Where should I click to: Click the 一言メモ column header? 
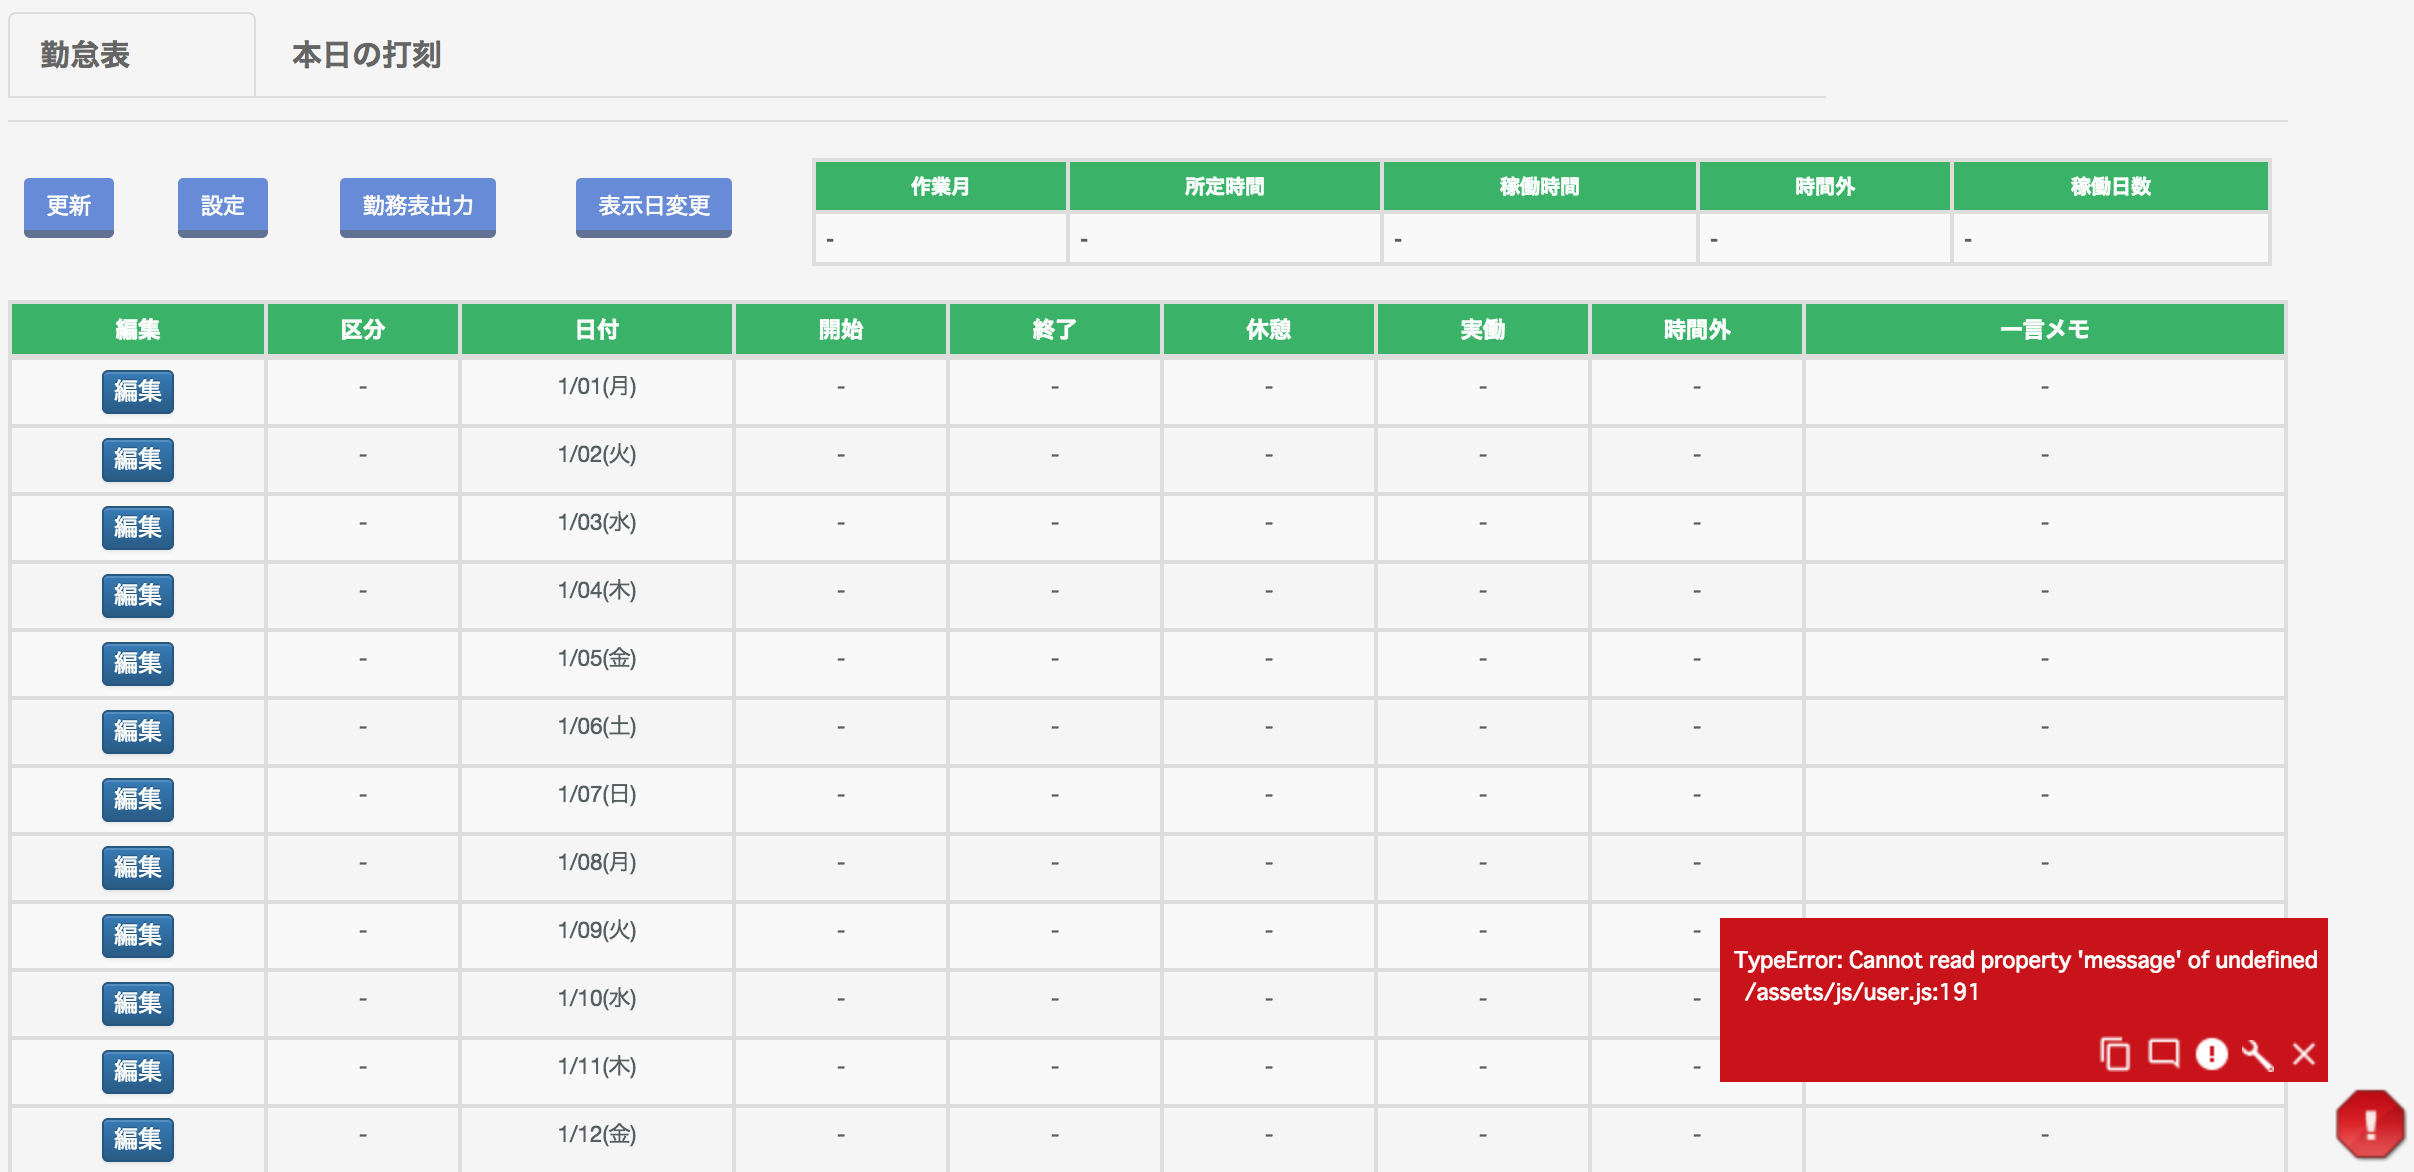tap(2044, 329)
